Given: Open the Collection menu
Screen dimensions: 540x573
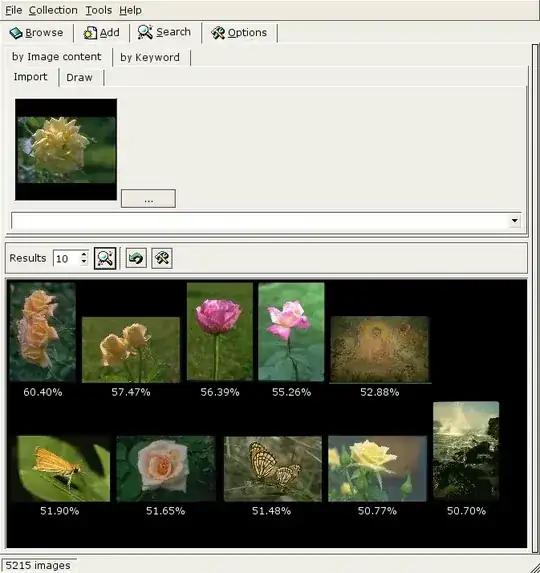Looking at the screenshot, I should 53,10.
